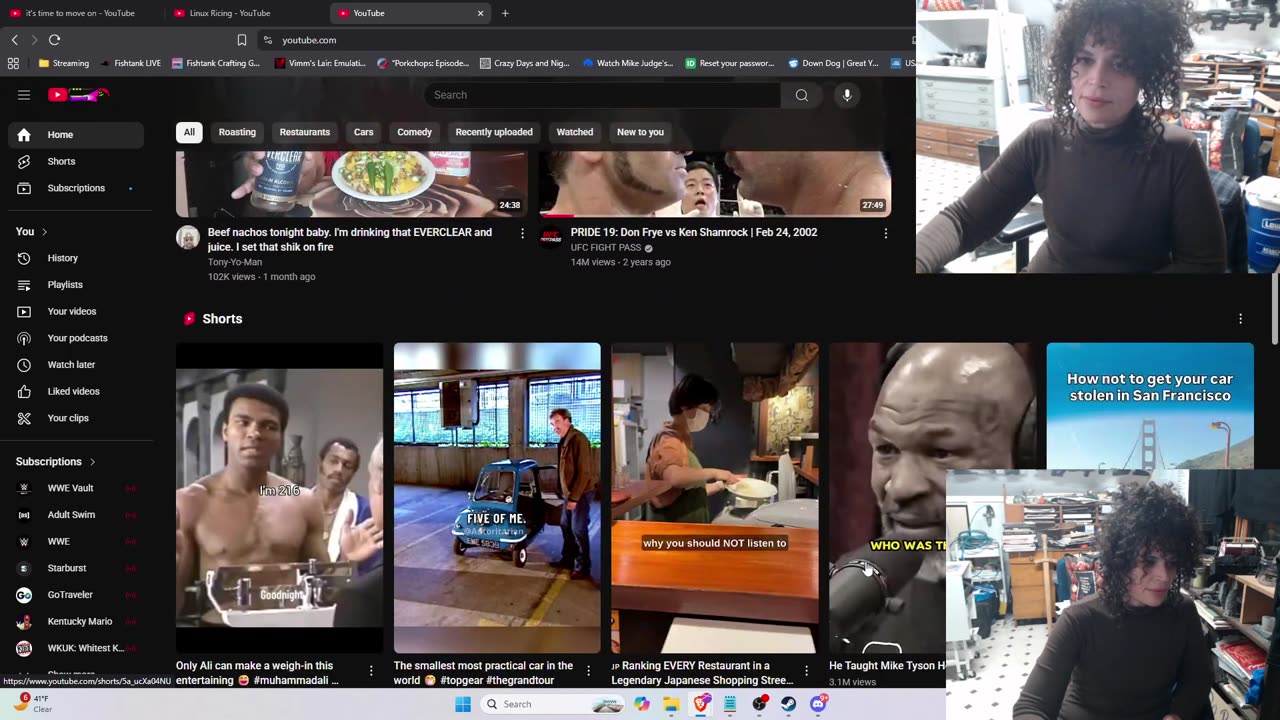Select the Roasting filter chip

click(x=237, y=132)
